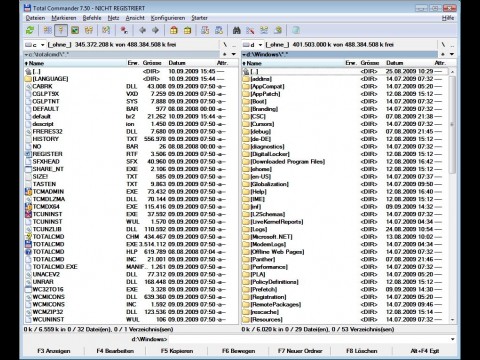Click the TOTALCMD CHM help file icon
This screenshot has height=360, width=480.
(28, 237)
